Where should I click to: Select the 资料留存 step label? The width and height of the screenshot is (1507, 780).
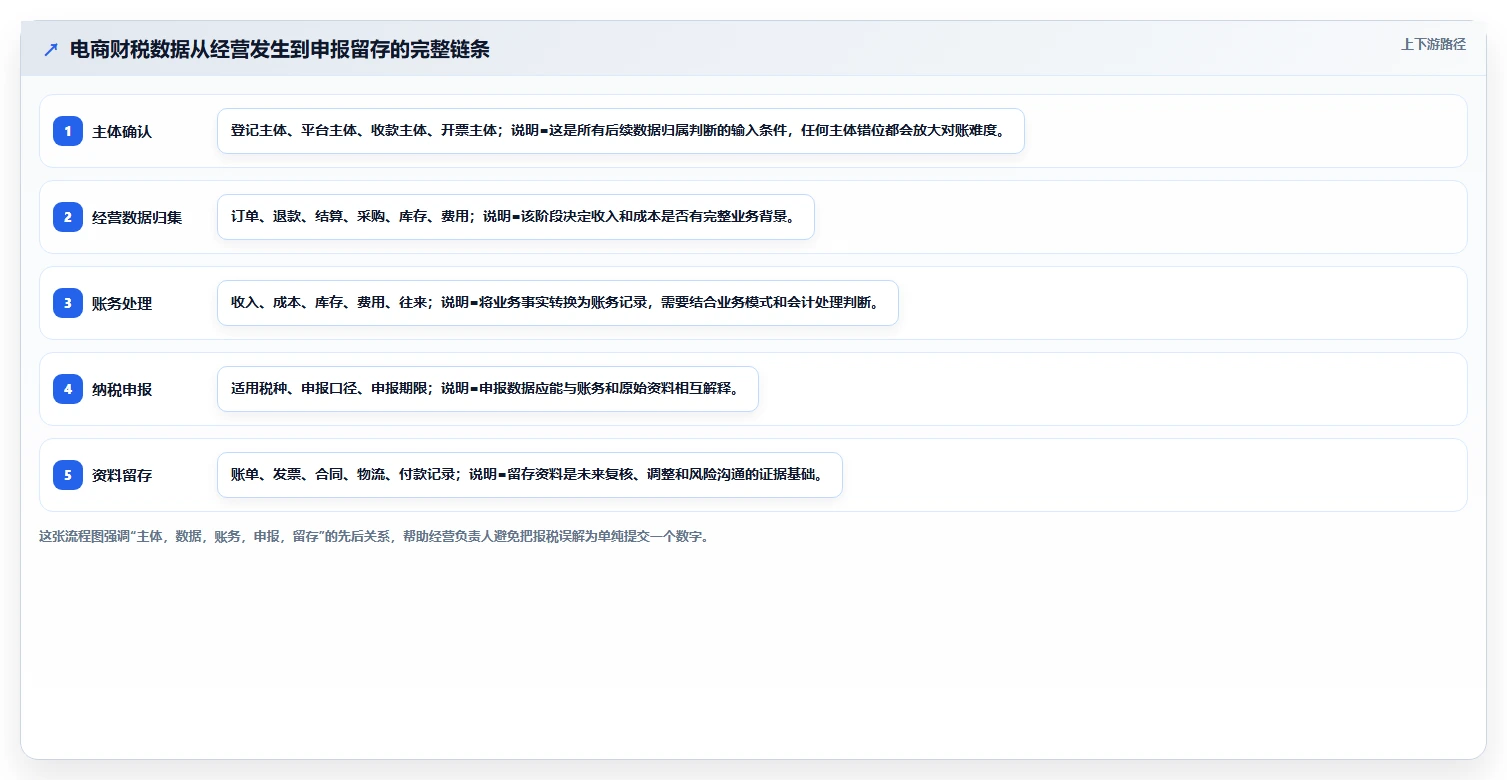[122, 475]
